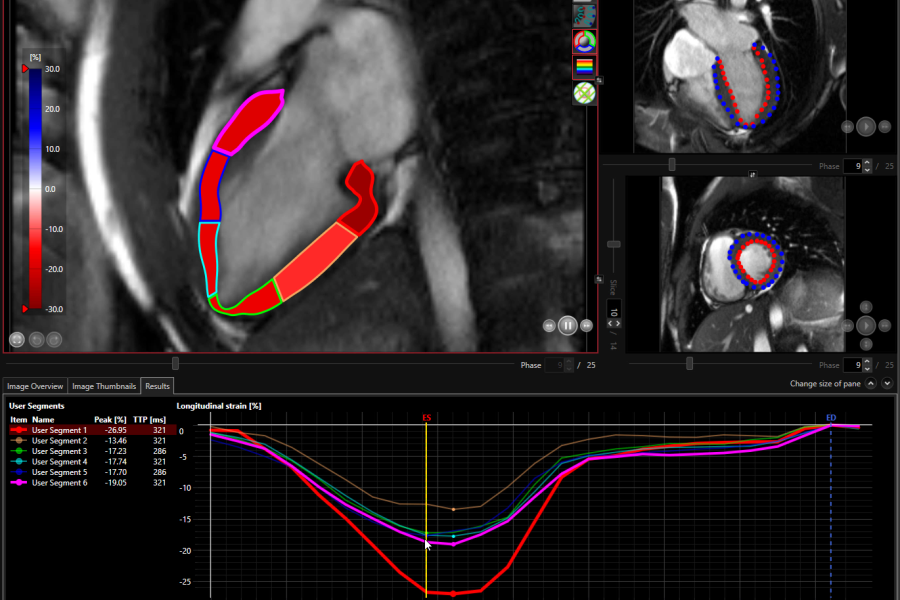Image resolution: width=900 pixels, height=600 pixels.
Task: Pause cine playback in the main viewer
Action: point(567,325)
